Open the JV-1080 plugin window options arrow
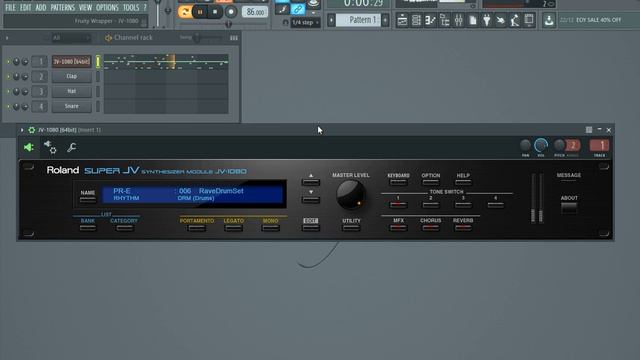The image size is (640, 360). click(22, 130)
